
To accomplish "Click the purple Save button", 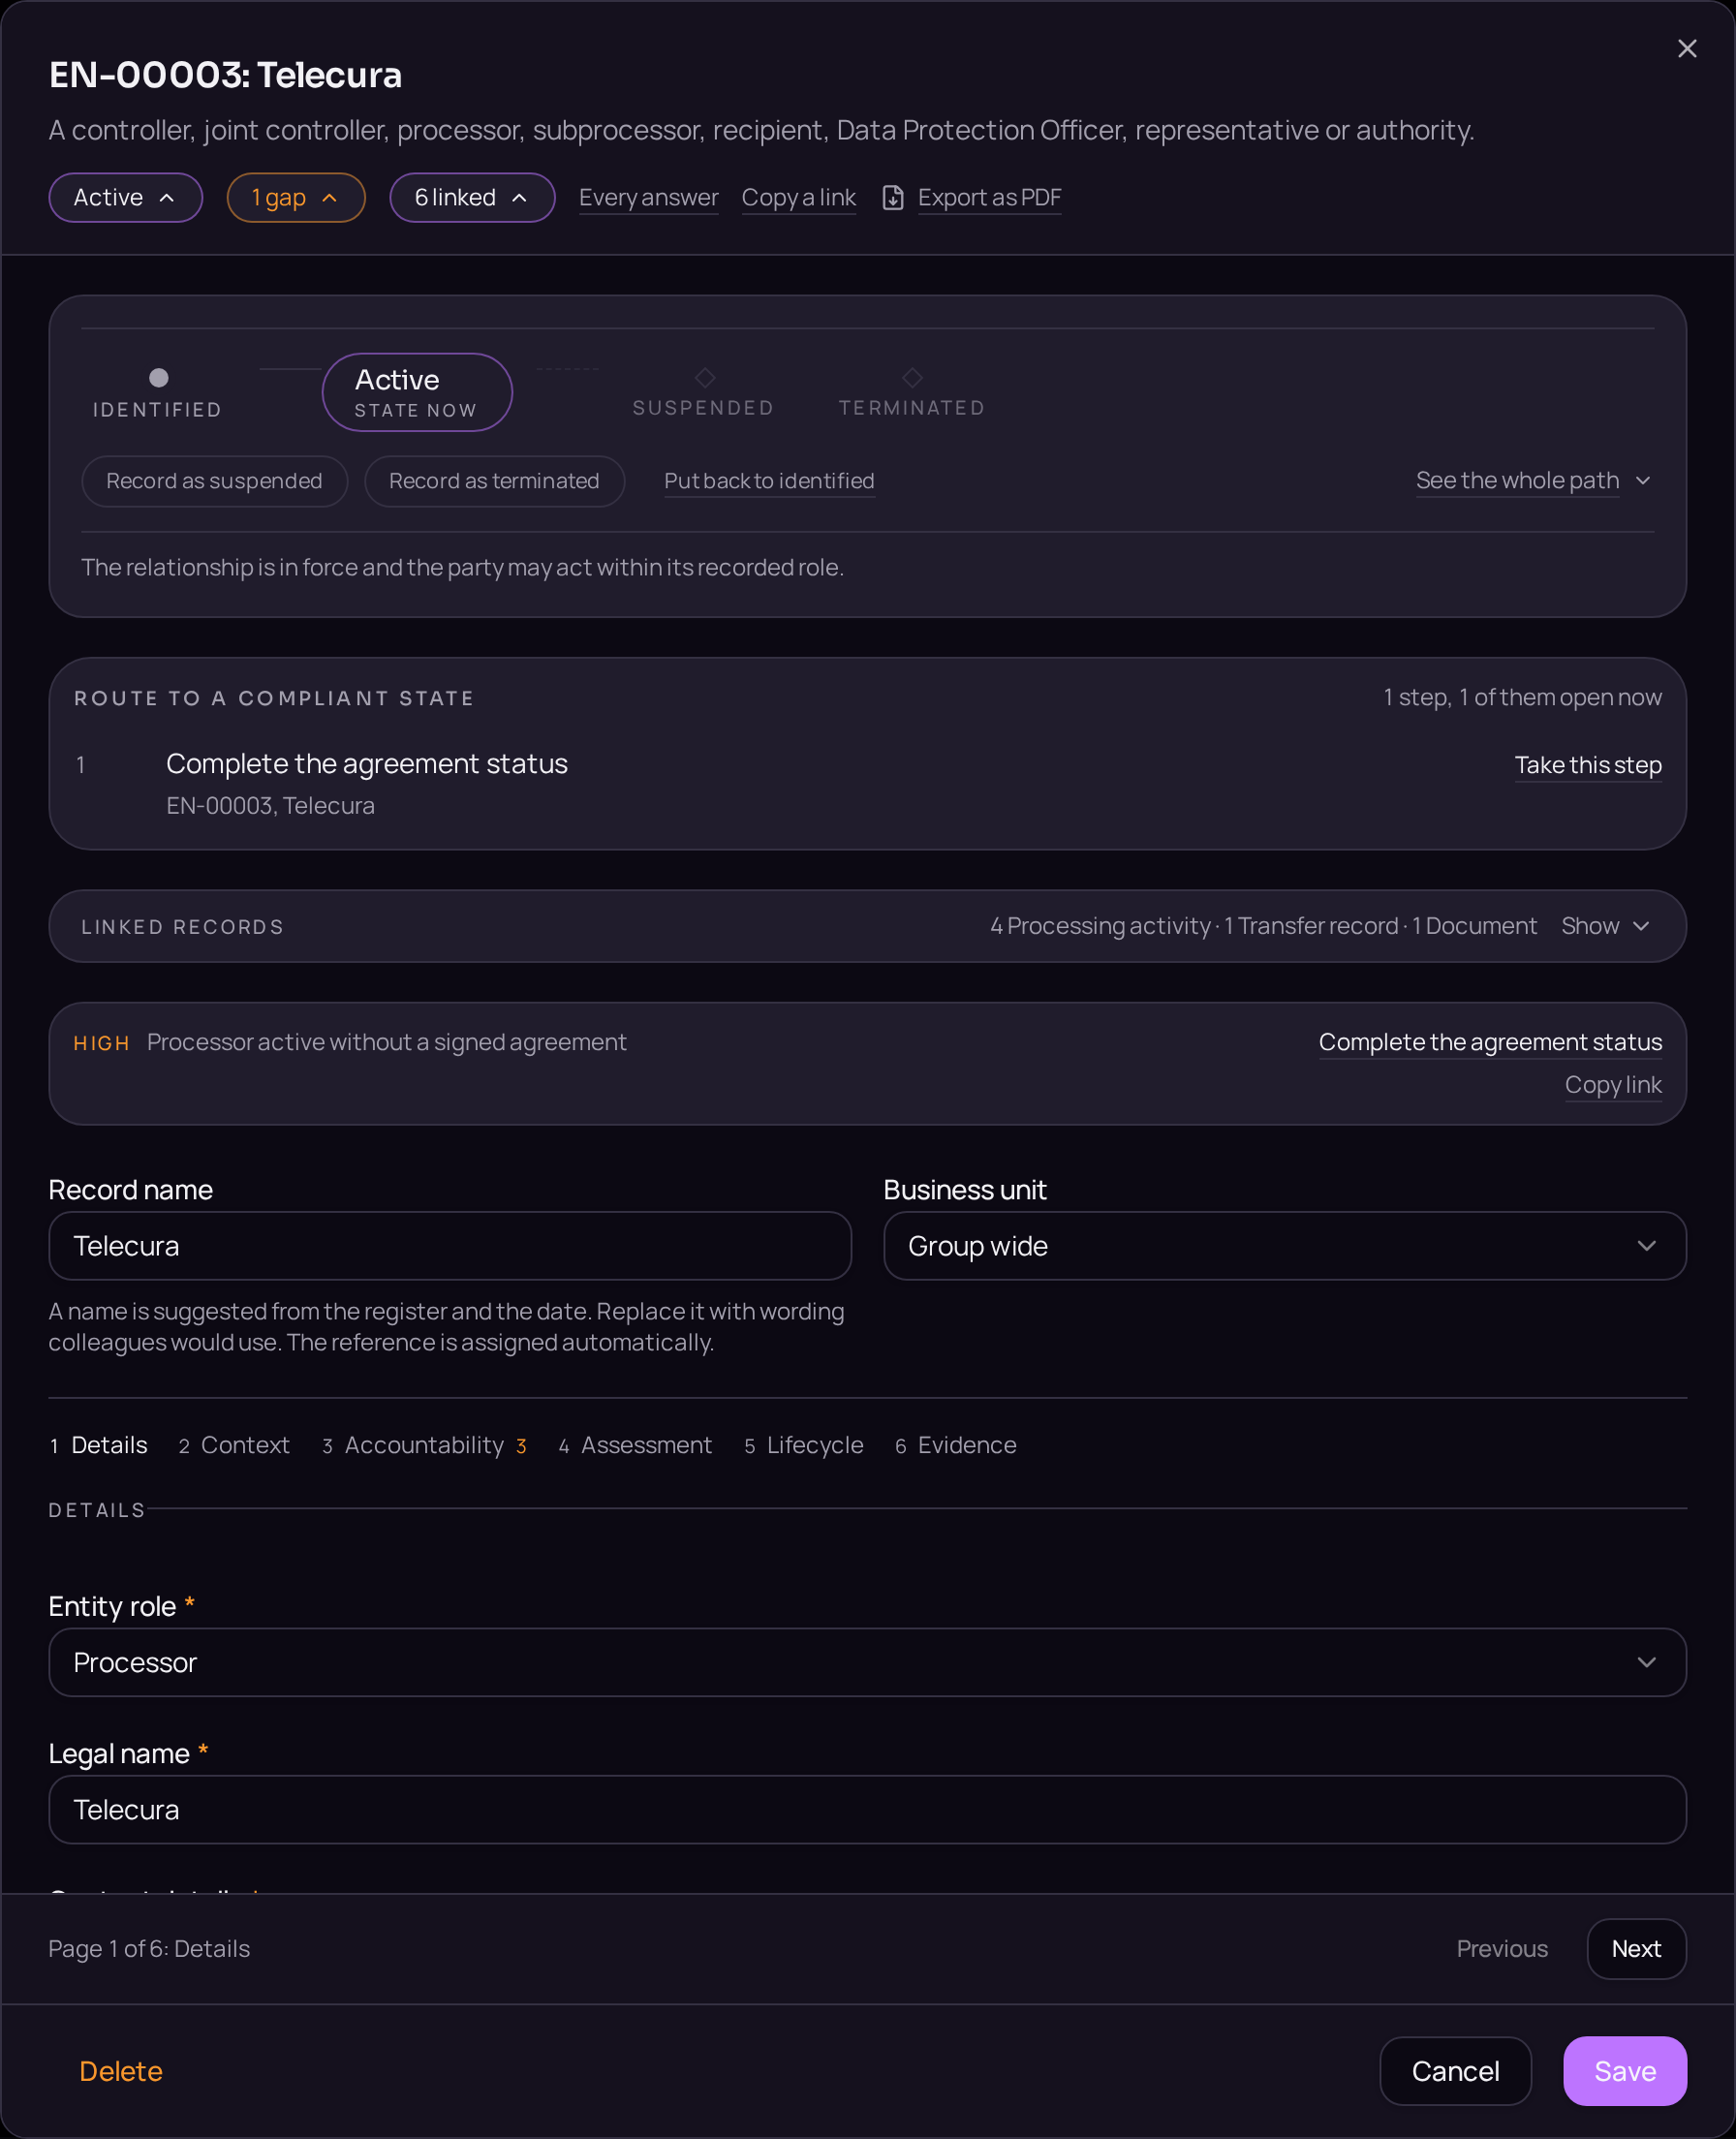I will click(1625, 2071).
